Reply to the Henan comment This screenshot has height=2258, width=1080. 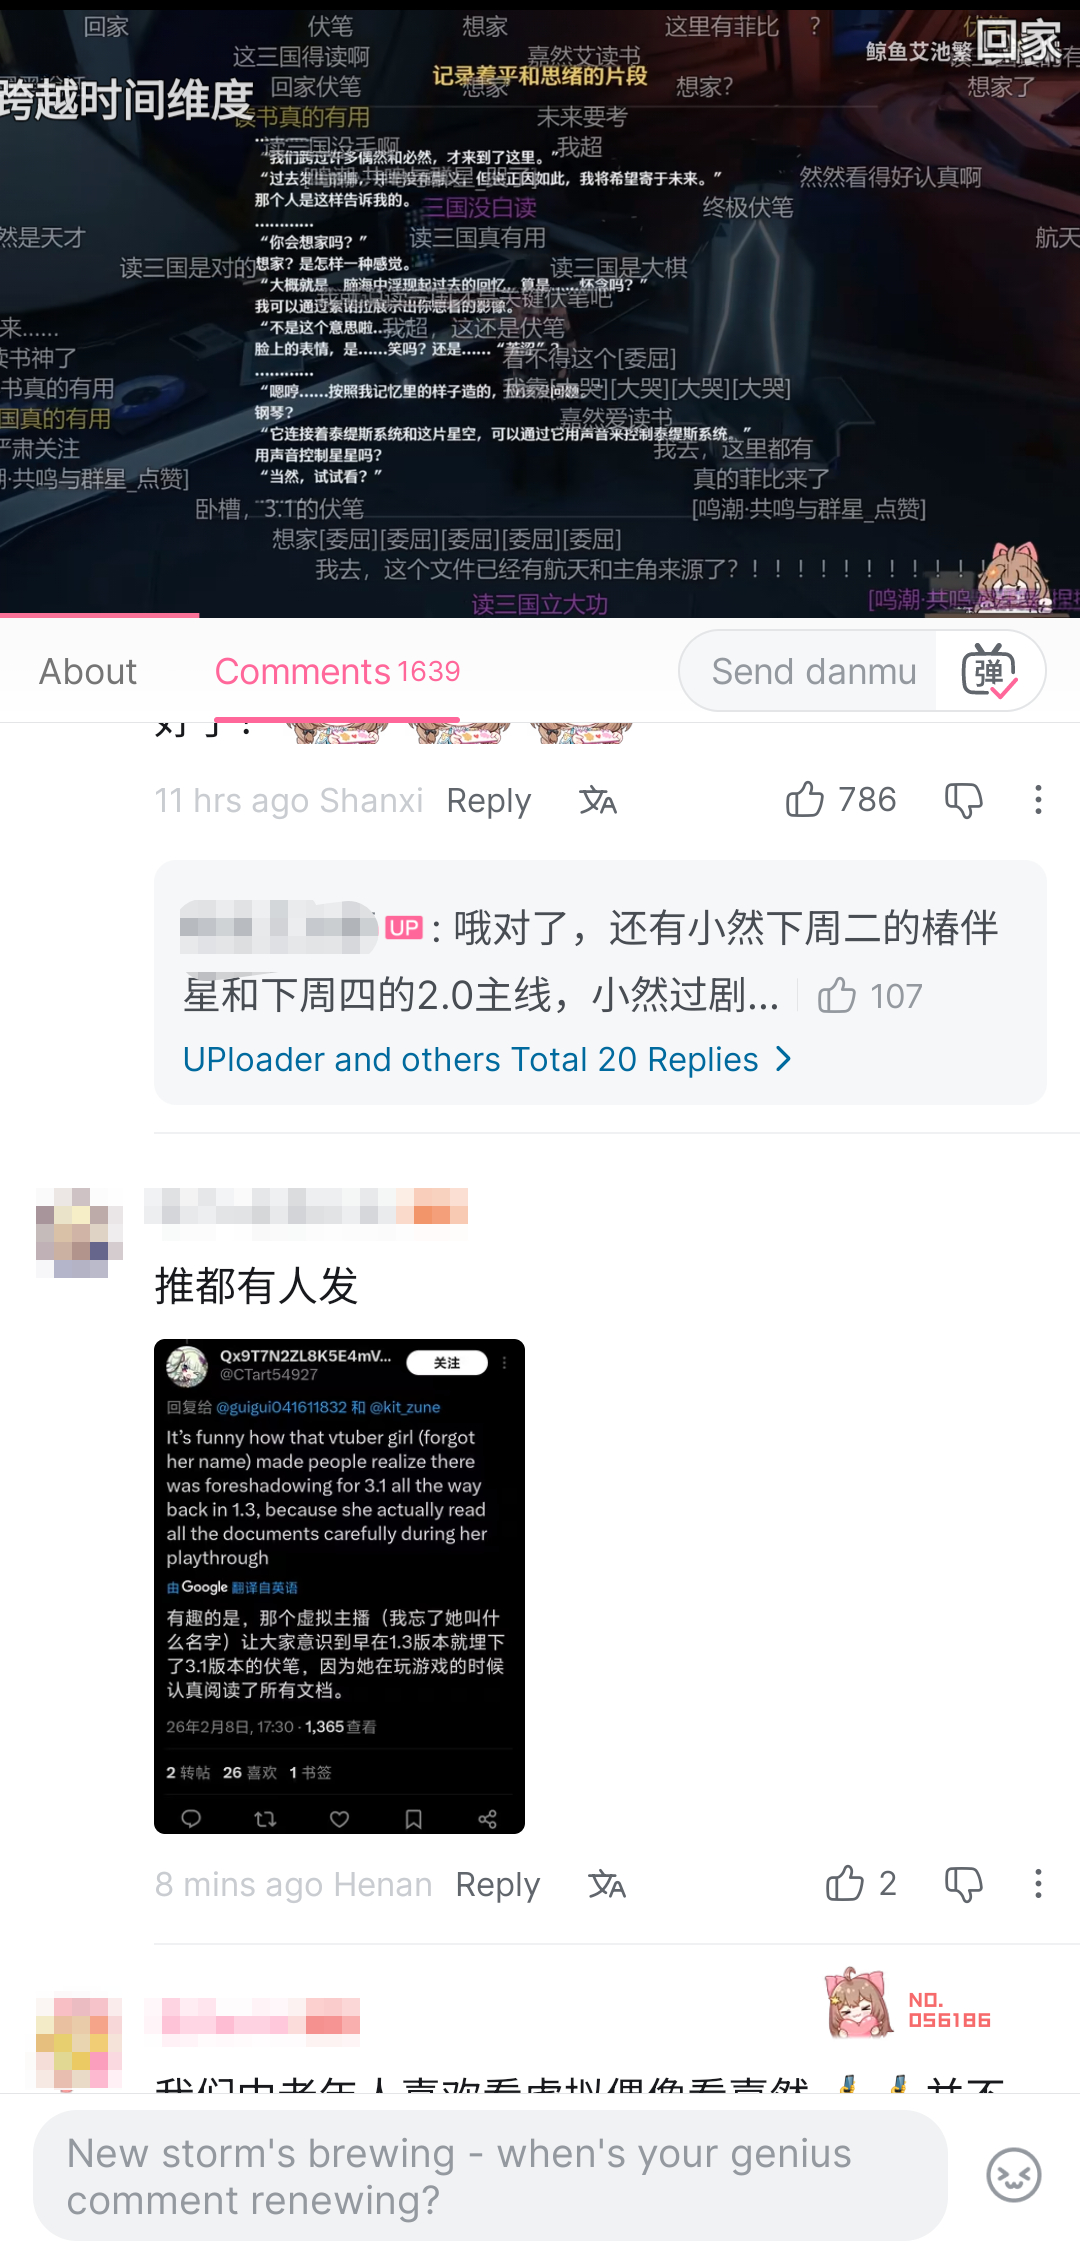point(498,1885)
